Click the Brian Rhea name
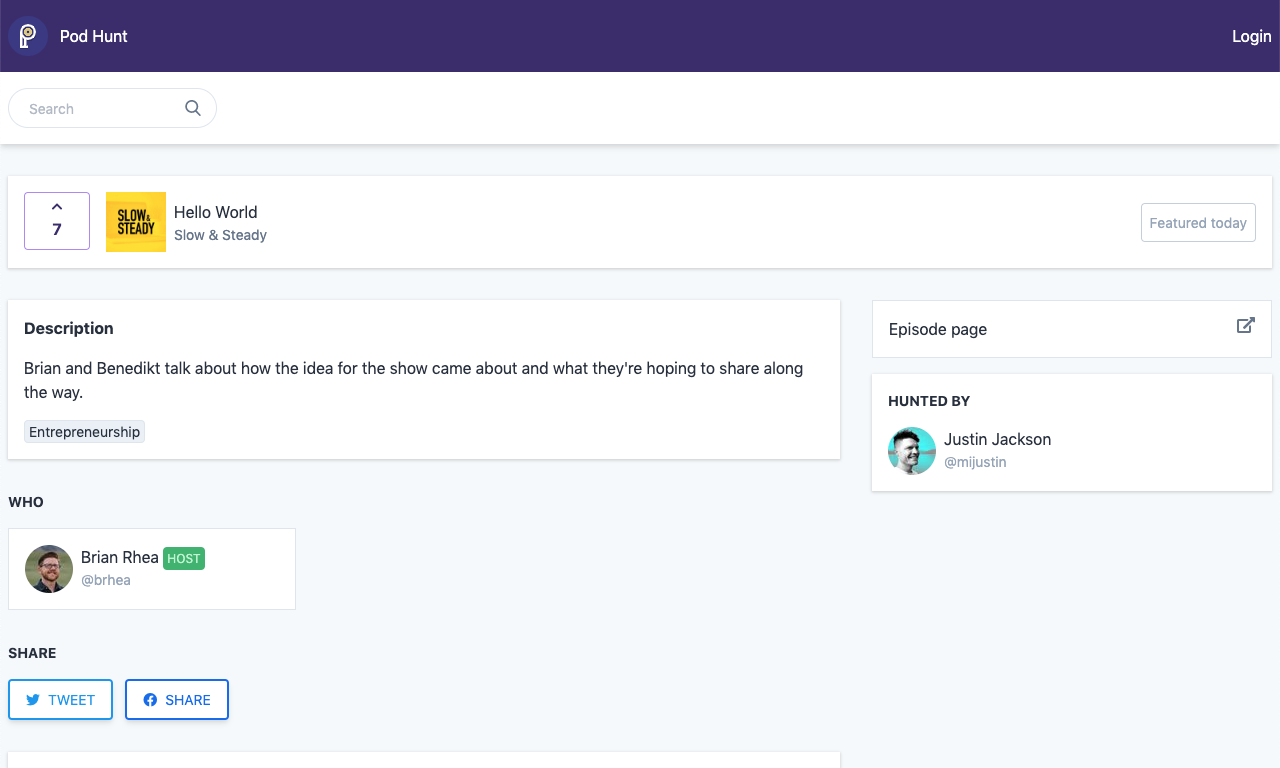1280x768 pixels. point(120,557)
